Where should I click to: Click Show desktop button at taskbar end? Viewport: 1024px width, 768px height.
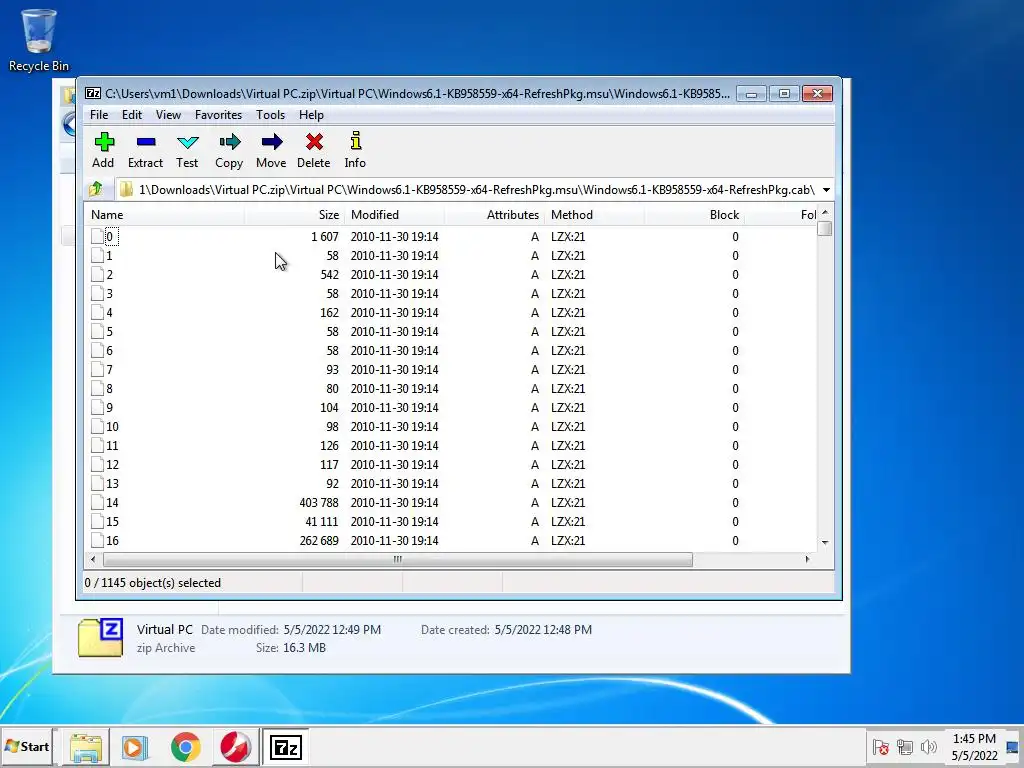[x=1013, y=747]
